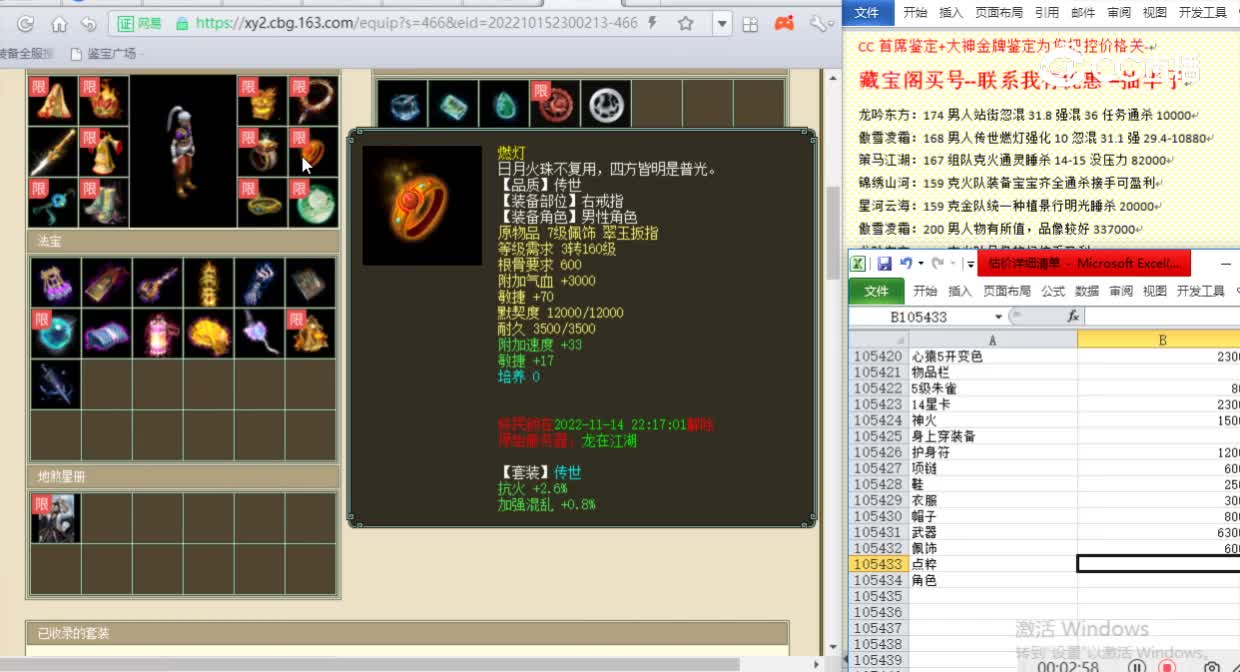Select the golden triangular hat equipment slot

click(x=53, y=101)
